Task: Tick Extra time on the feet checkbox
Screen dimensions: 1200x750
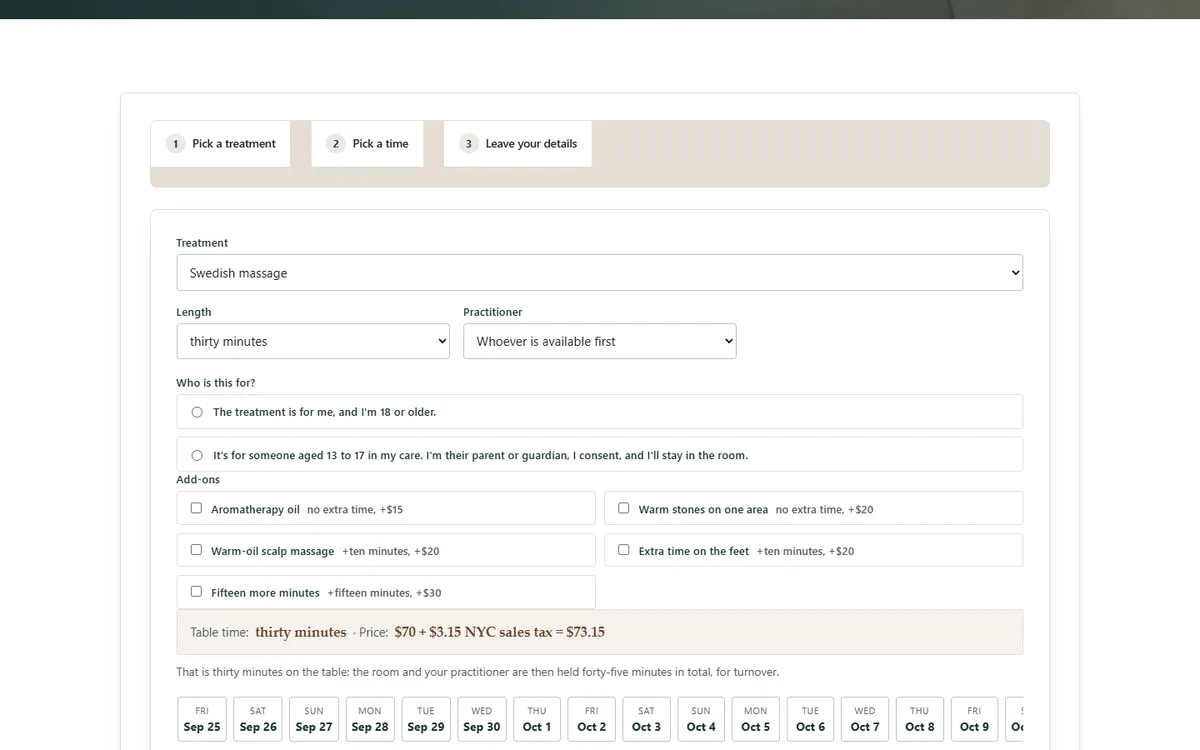Action: tap(624, 550)
